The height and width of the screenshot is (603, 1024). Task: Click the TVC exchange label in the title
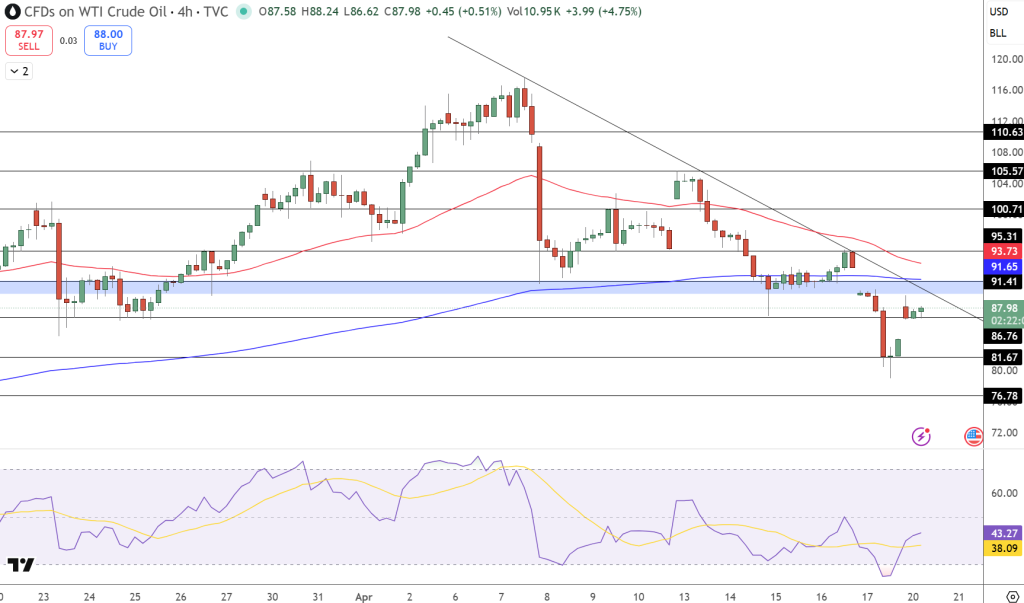point(215,11)
